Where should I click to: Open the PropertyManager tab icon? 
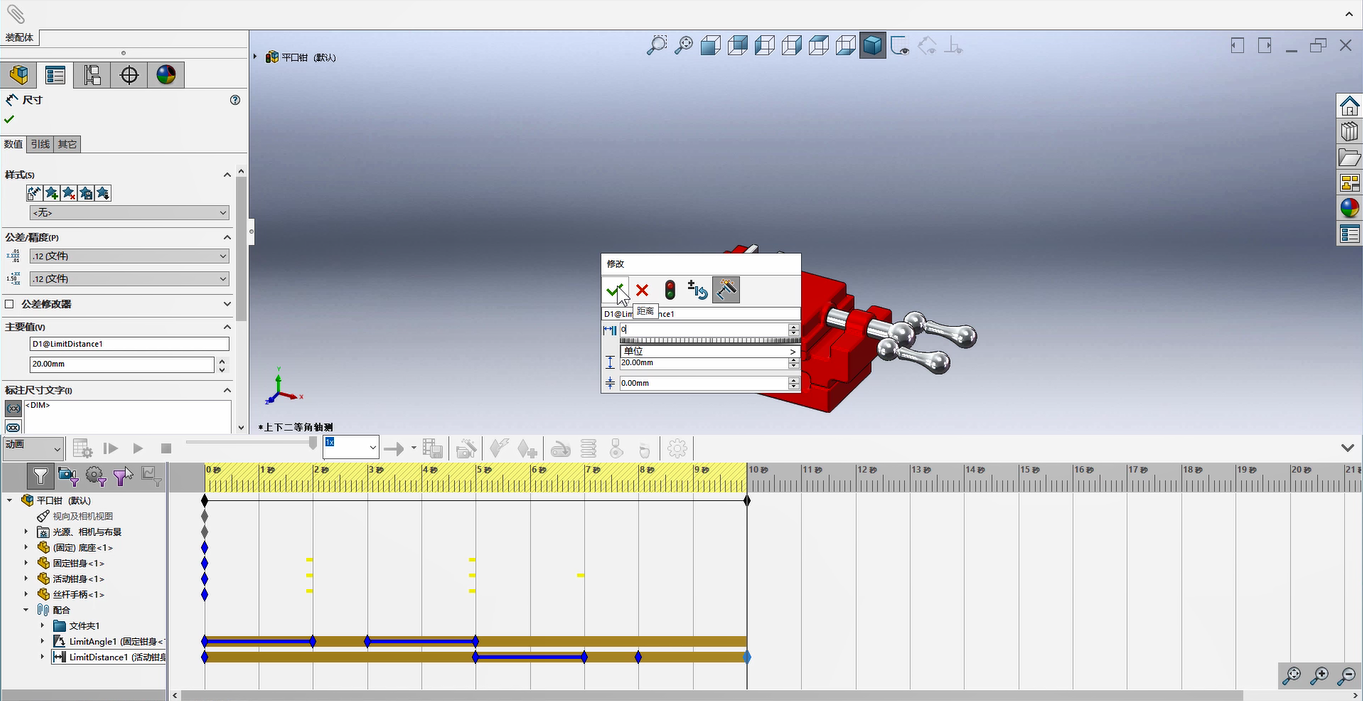pyautogui.click(x=55, y=75)
